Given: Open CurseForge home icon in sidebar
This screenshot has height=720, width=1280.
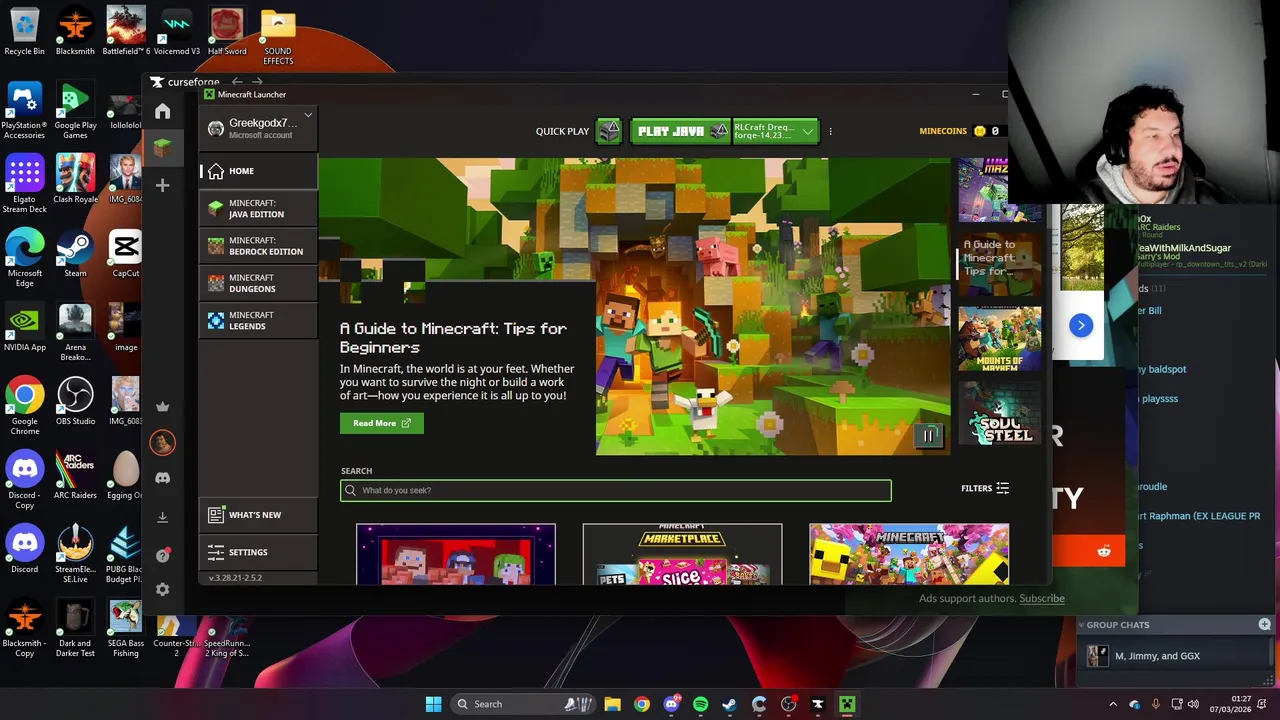Looking at the screenshot, I should (162, 112).
